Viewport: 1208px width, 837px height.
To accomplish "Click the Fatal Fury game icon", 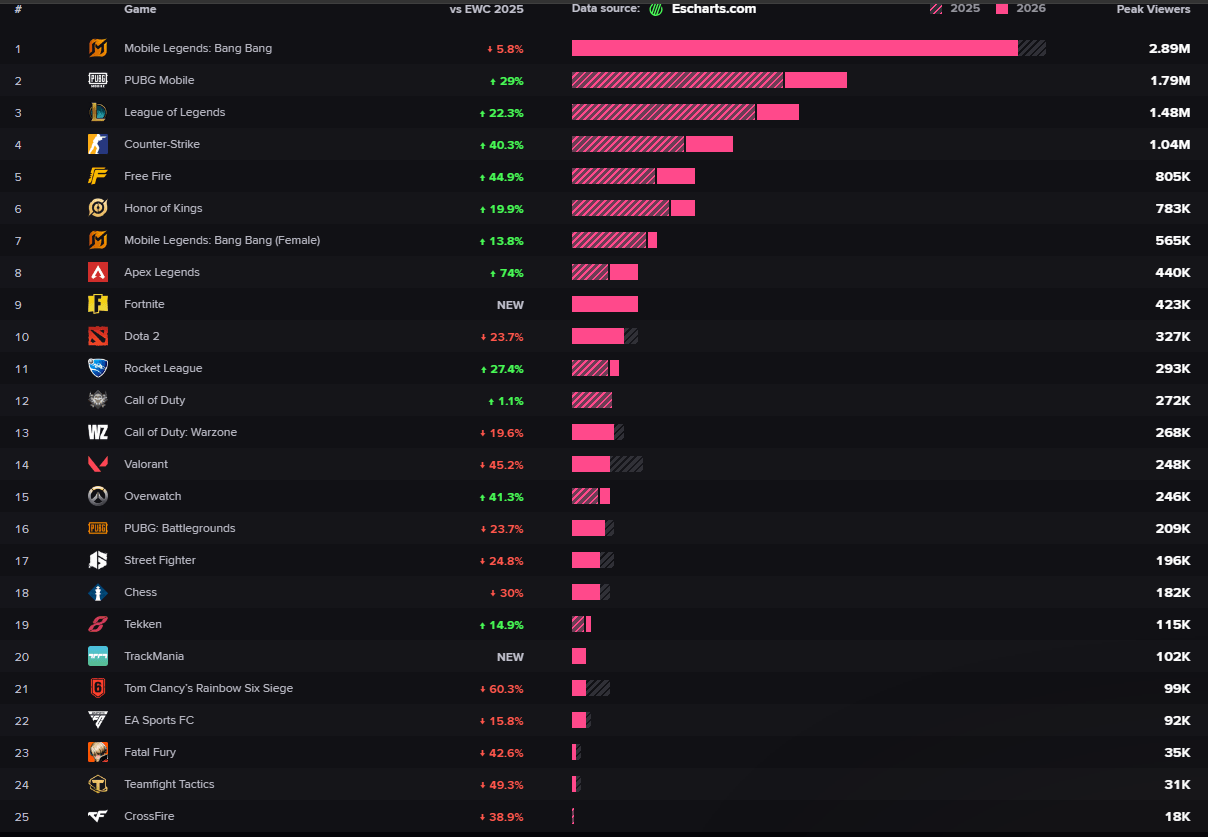I will pos(98,752).
